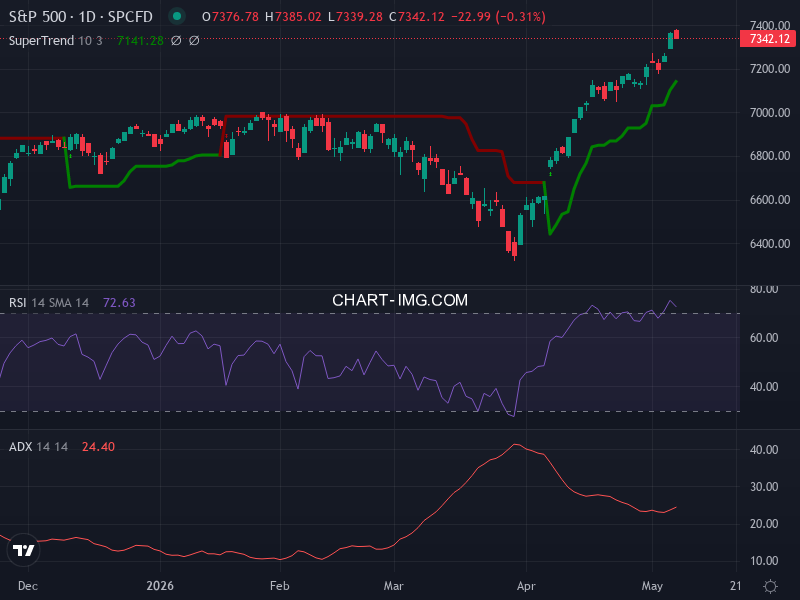Click the 6400.00 price axis label
The height and width of the screenshot is (600, 800).
point(770,244)
